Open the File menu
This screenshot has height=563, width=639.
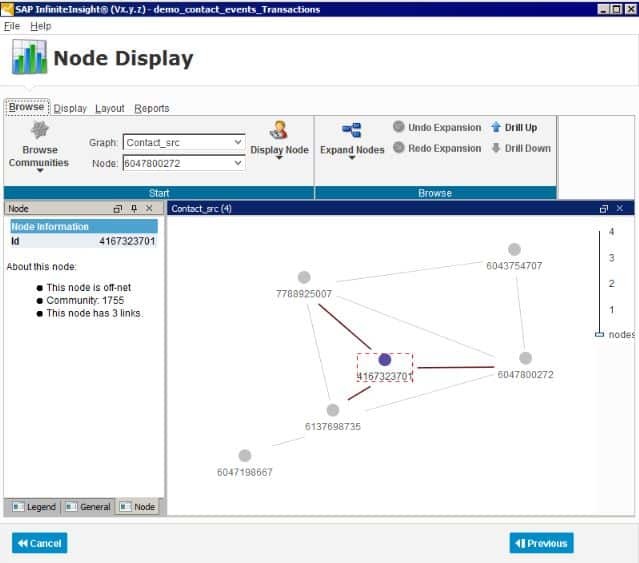click(x=12, y=26)
